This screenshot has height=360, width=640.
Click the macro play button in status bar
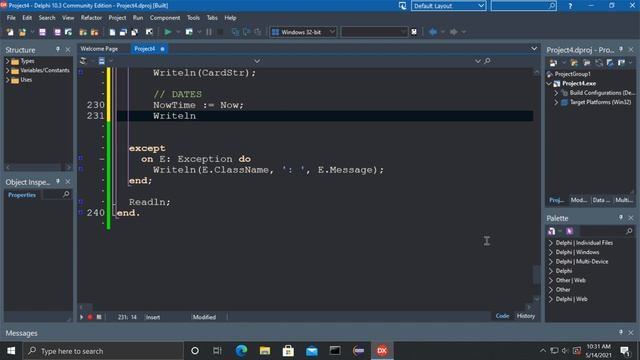coord(81,317)
